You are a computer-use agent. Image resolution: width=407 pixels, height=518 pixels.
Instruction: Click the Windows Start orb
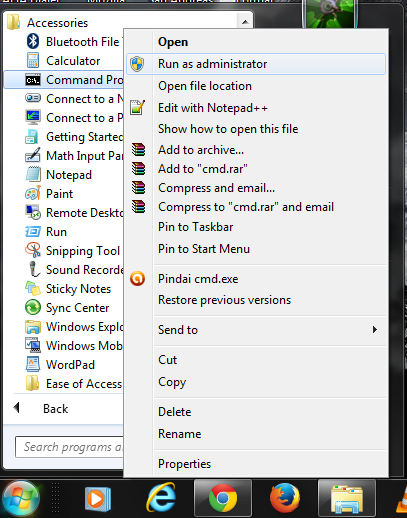(21, 499)
